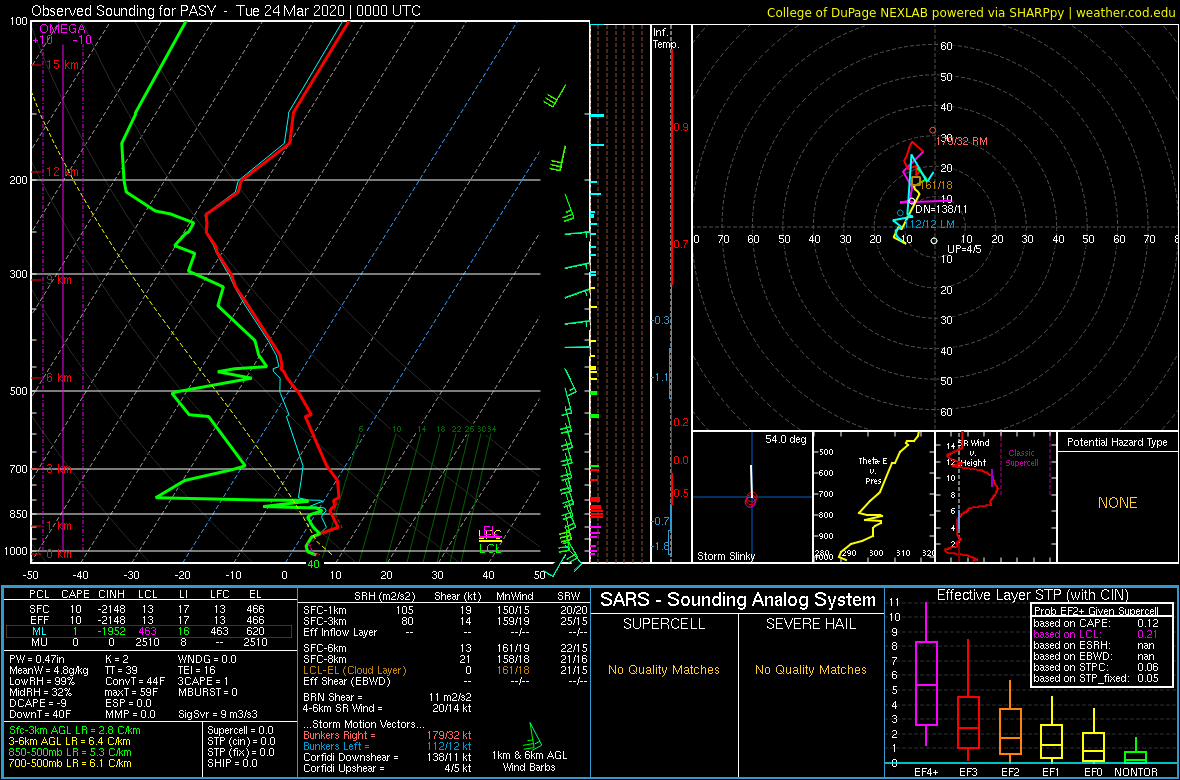The height and width of the screenshot is (780, 1180).
Task: Click the 179/32 RM hodograph label
Action: coord(962,141)
